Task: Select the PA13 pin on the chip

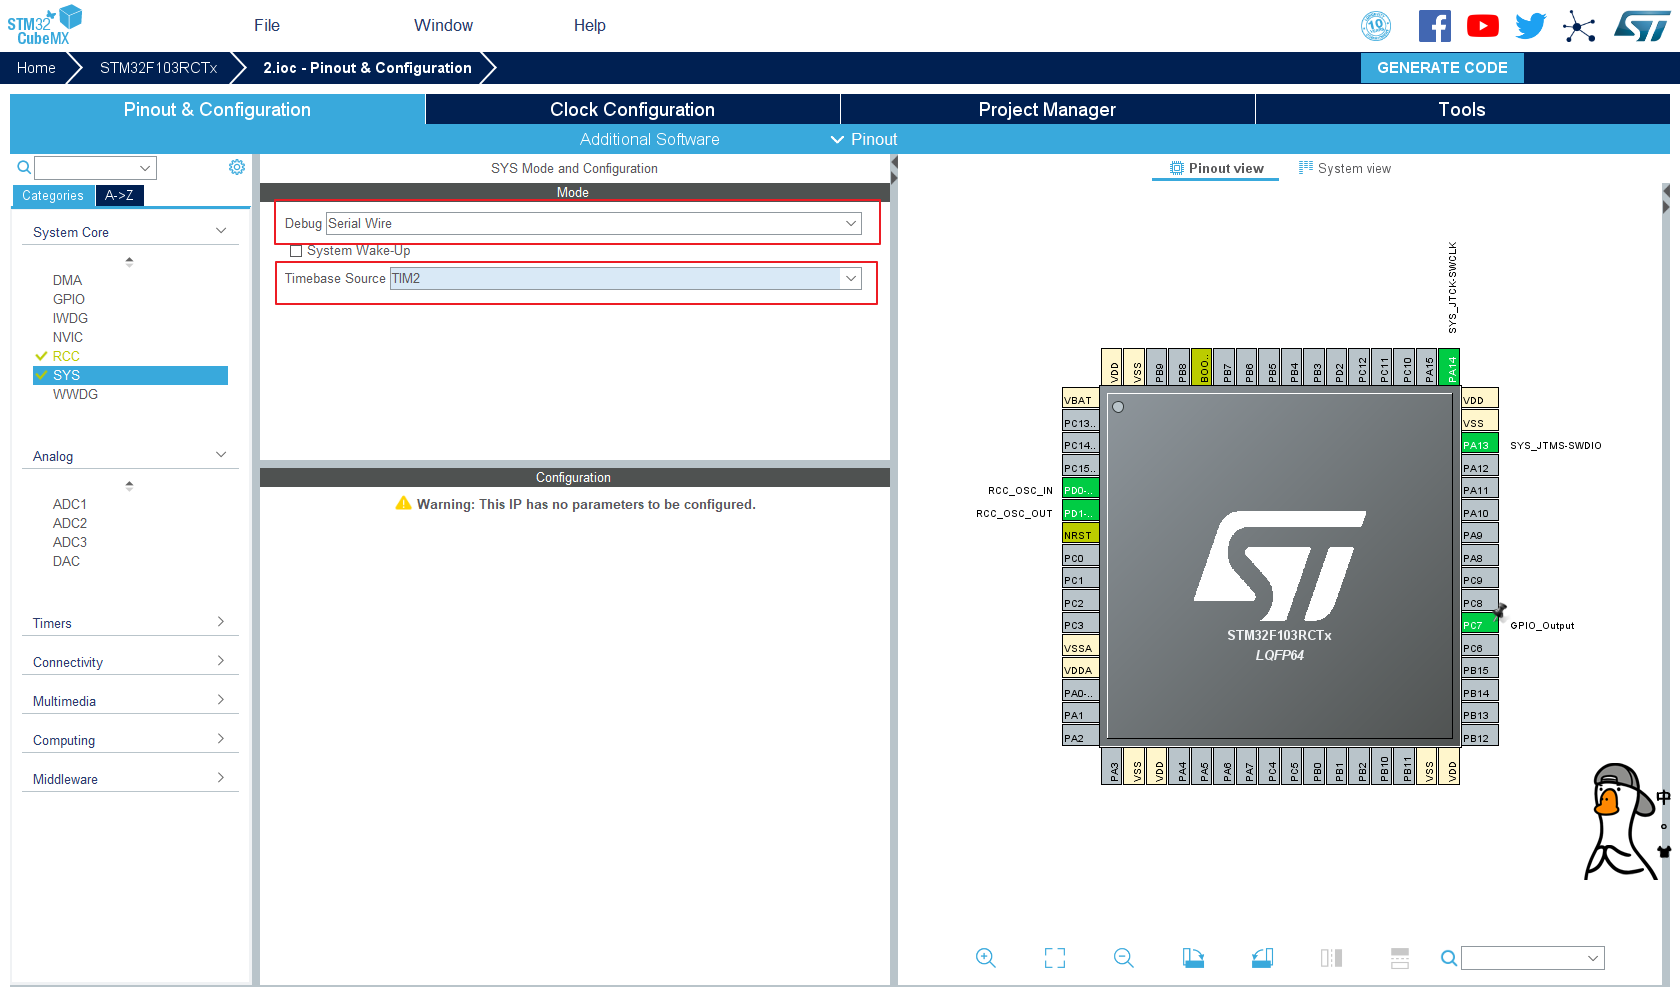Action: pyautogui.click(x=1480, y=445)
